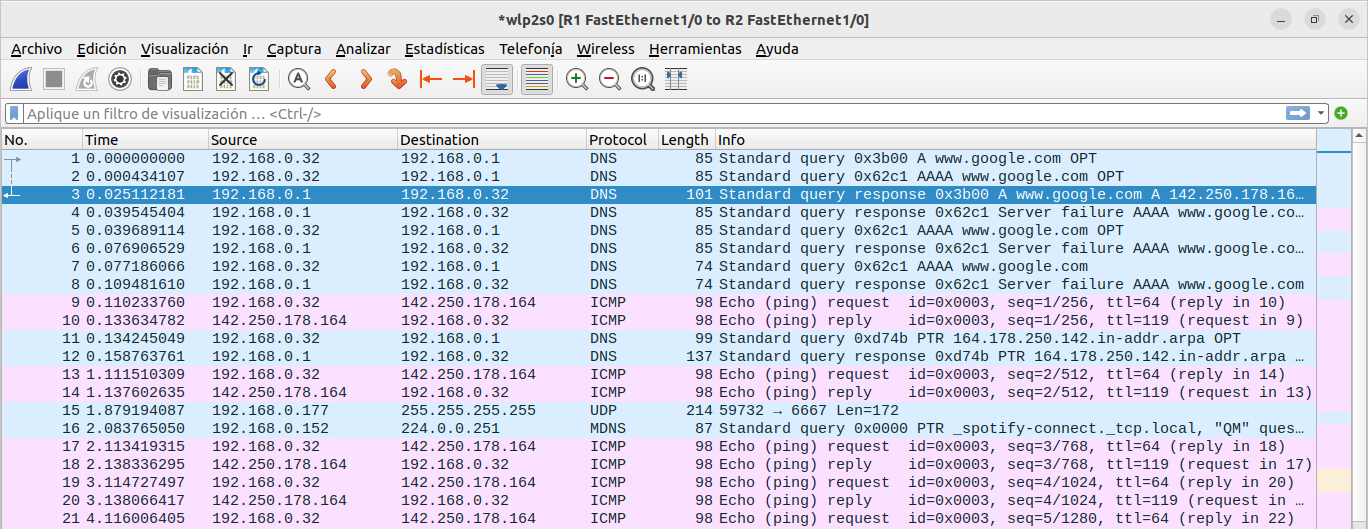1368x529 pixels.
Task: Sort by the Protocol column header
Action: (x=621, y=140)
